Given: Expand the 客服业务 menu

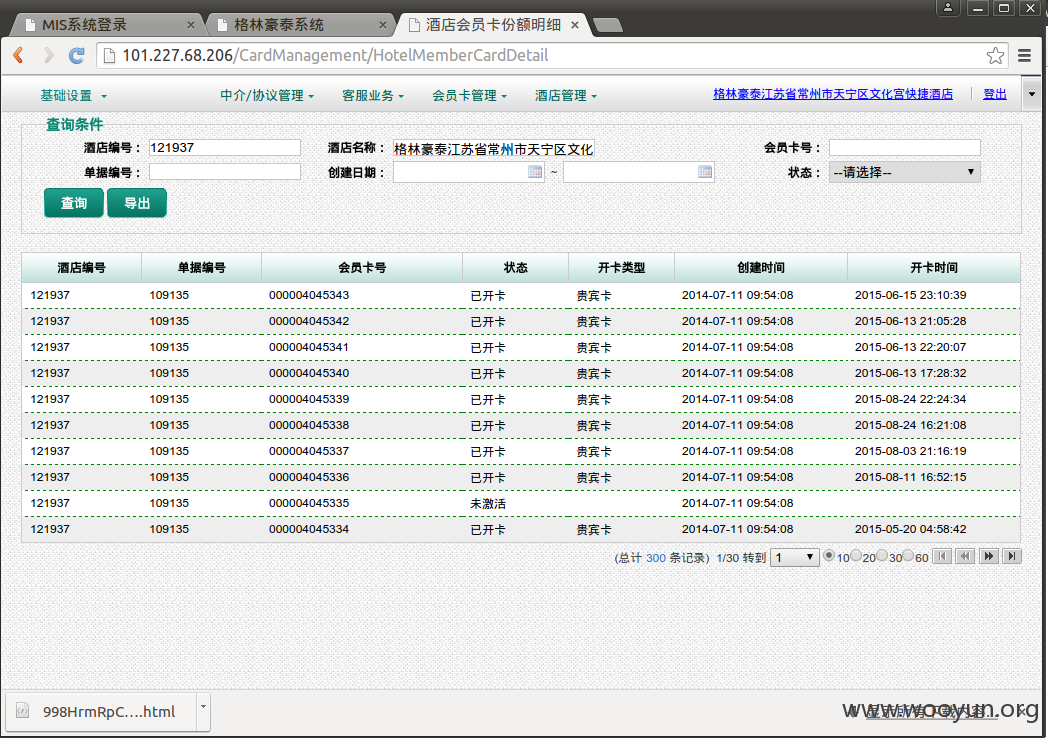Looking at the screenshot, I should tap(373, 96).
